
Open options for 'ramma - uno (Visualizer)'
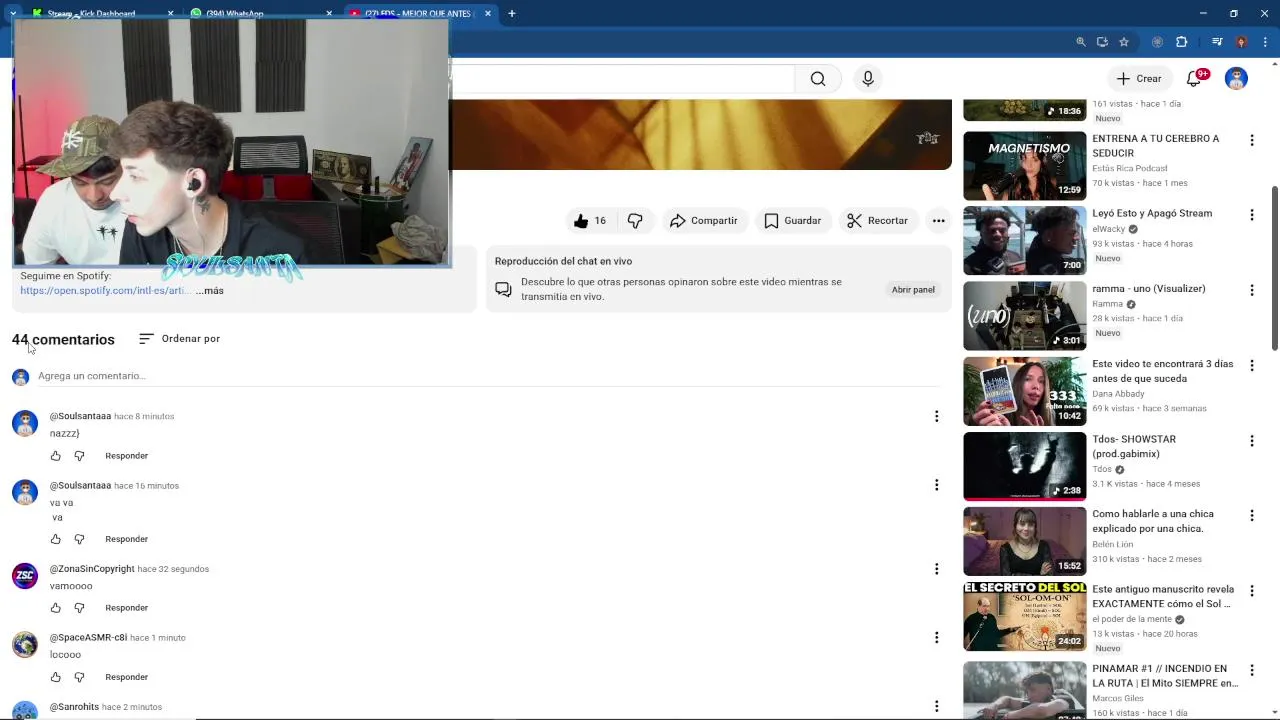pos(1251,290)
